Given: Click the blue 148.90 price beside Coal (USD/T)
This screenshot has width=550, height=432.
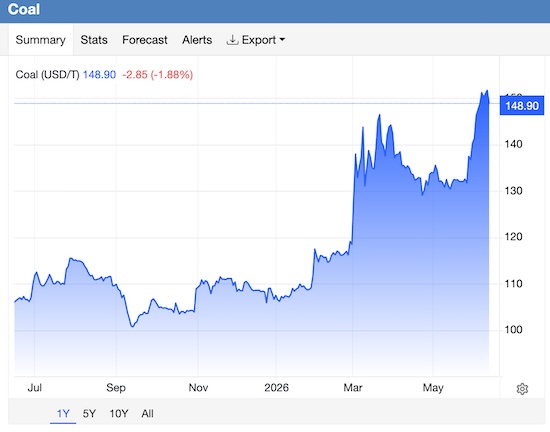Looking at the screenshot, I should [x=99, y=75].
